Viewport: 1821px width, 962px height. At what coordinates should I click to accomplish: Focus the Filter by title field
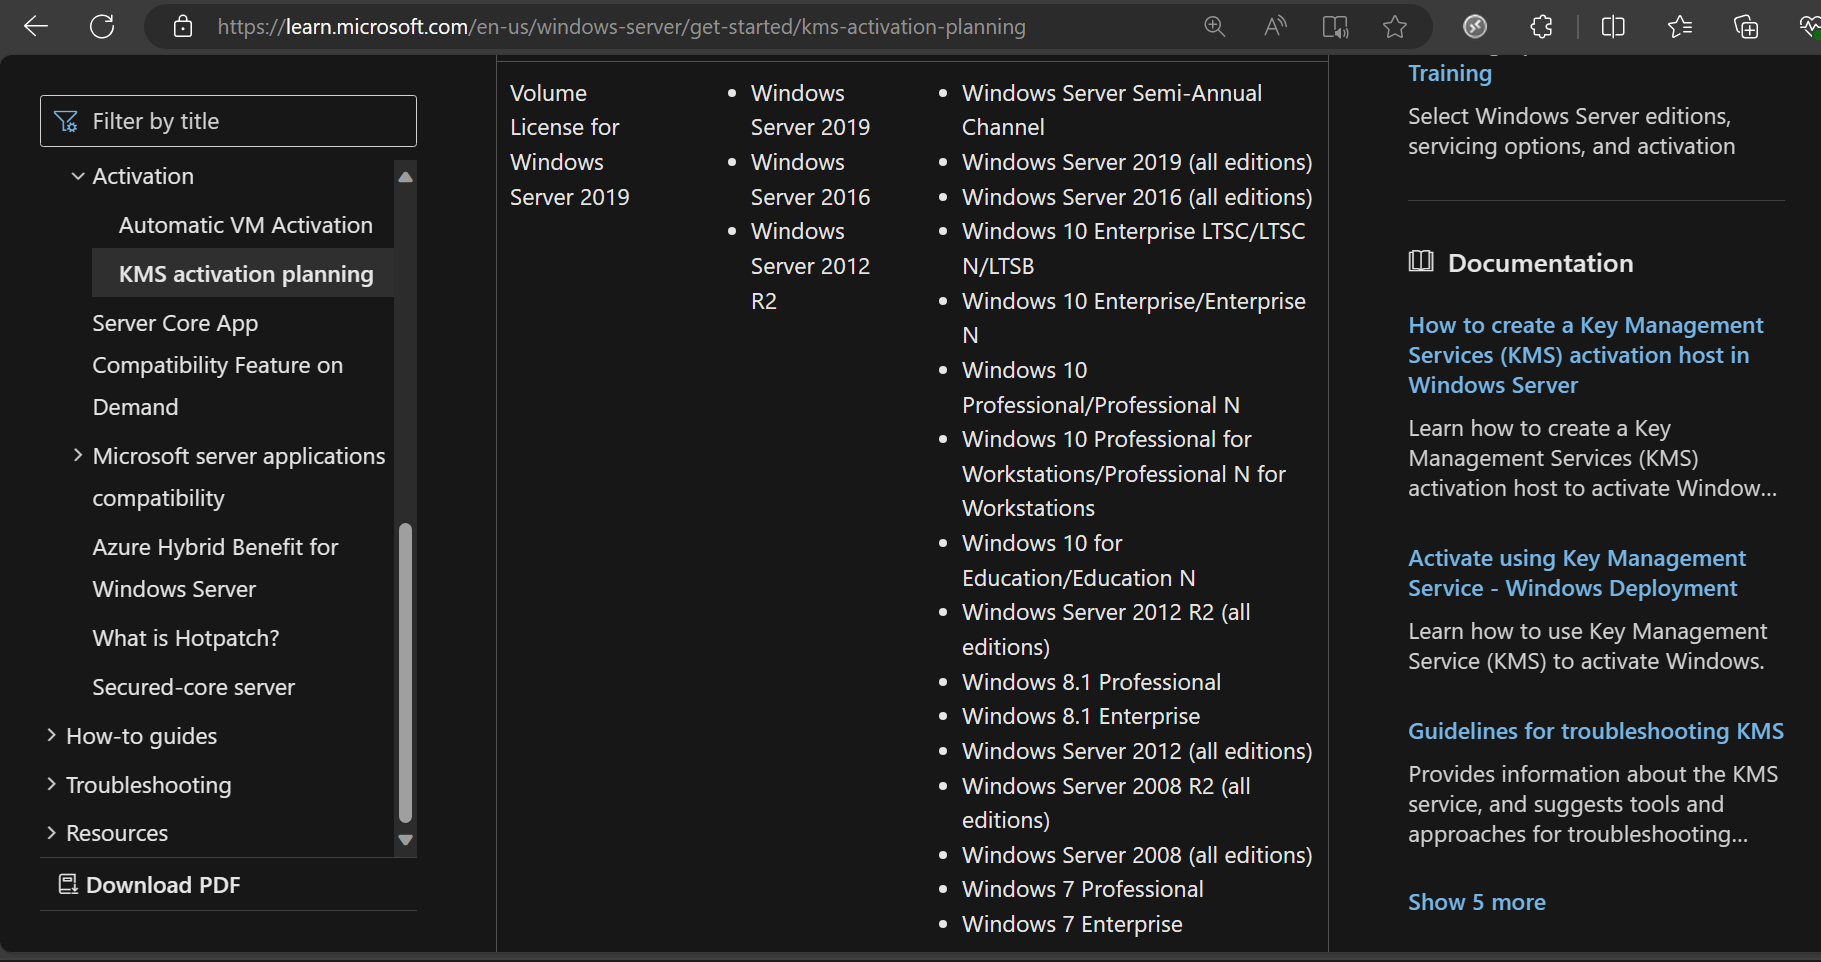[x=228, y=121]
